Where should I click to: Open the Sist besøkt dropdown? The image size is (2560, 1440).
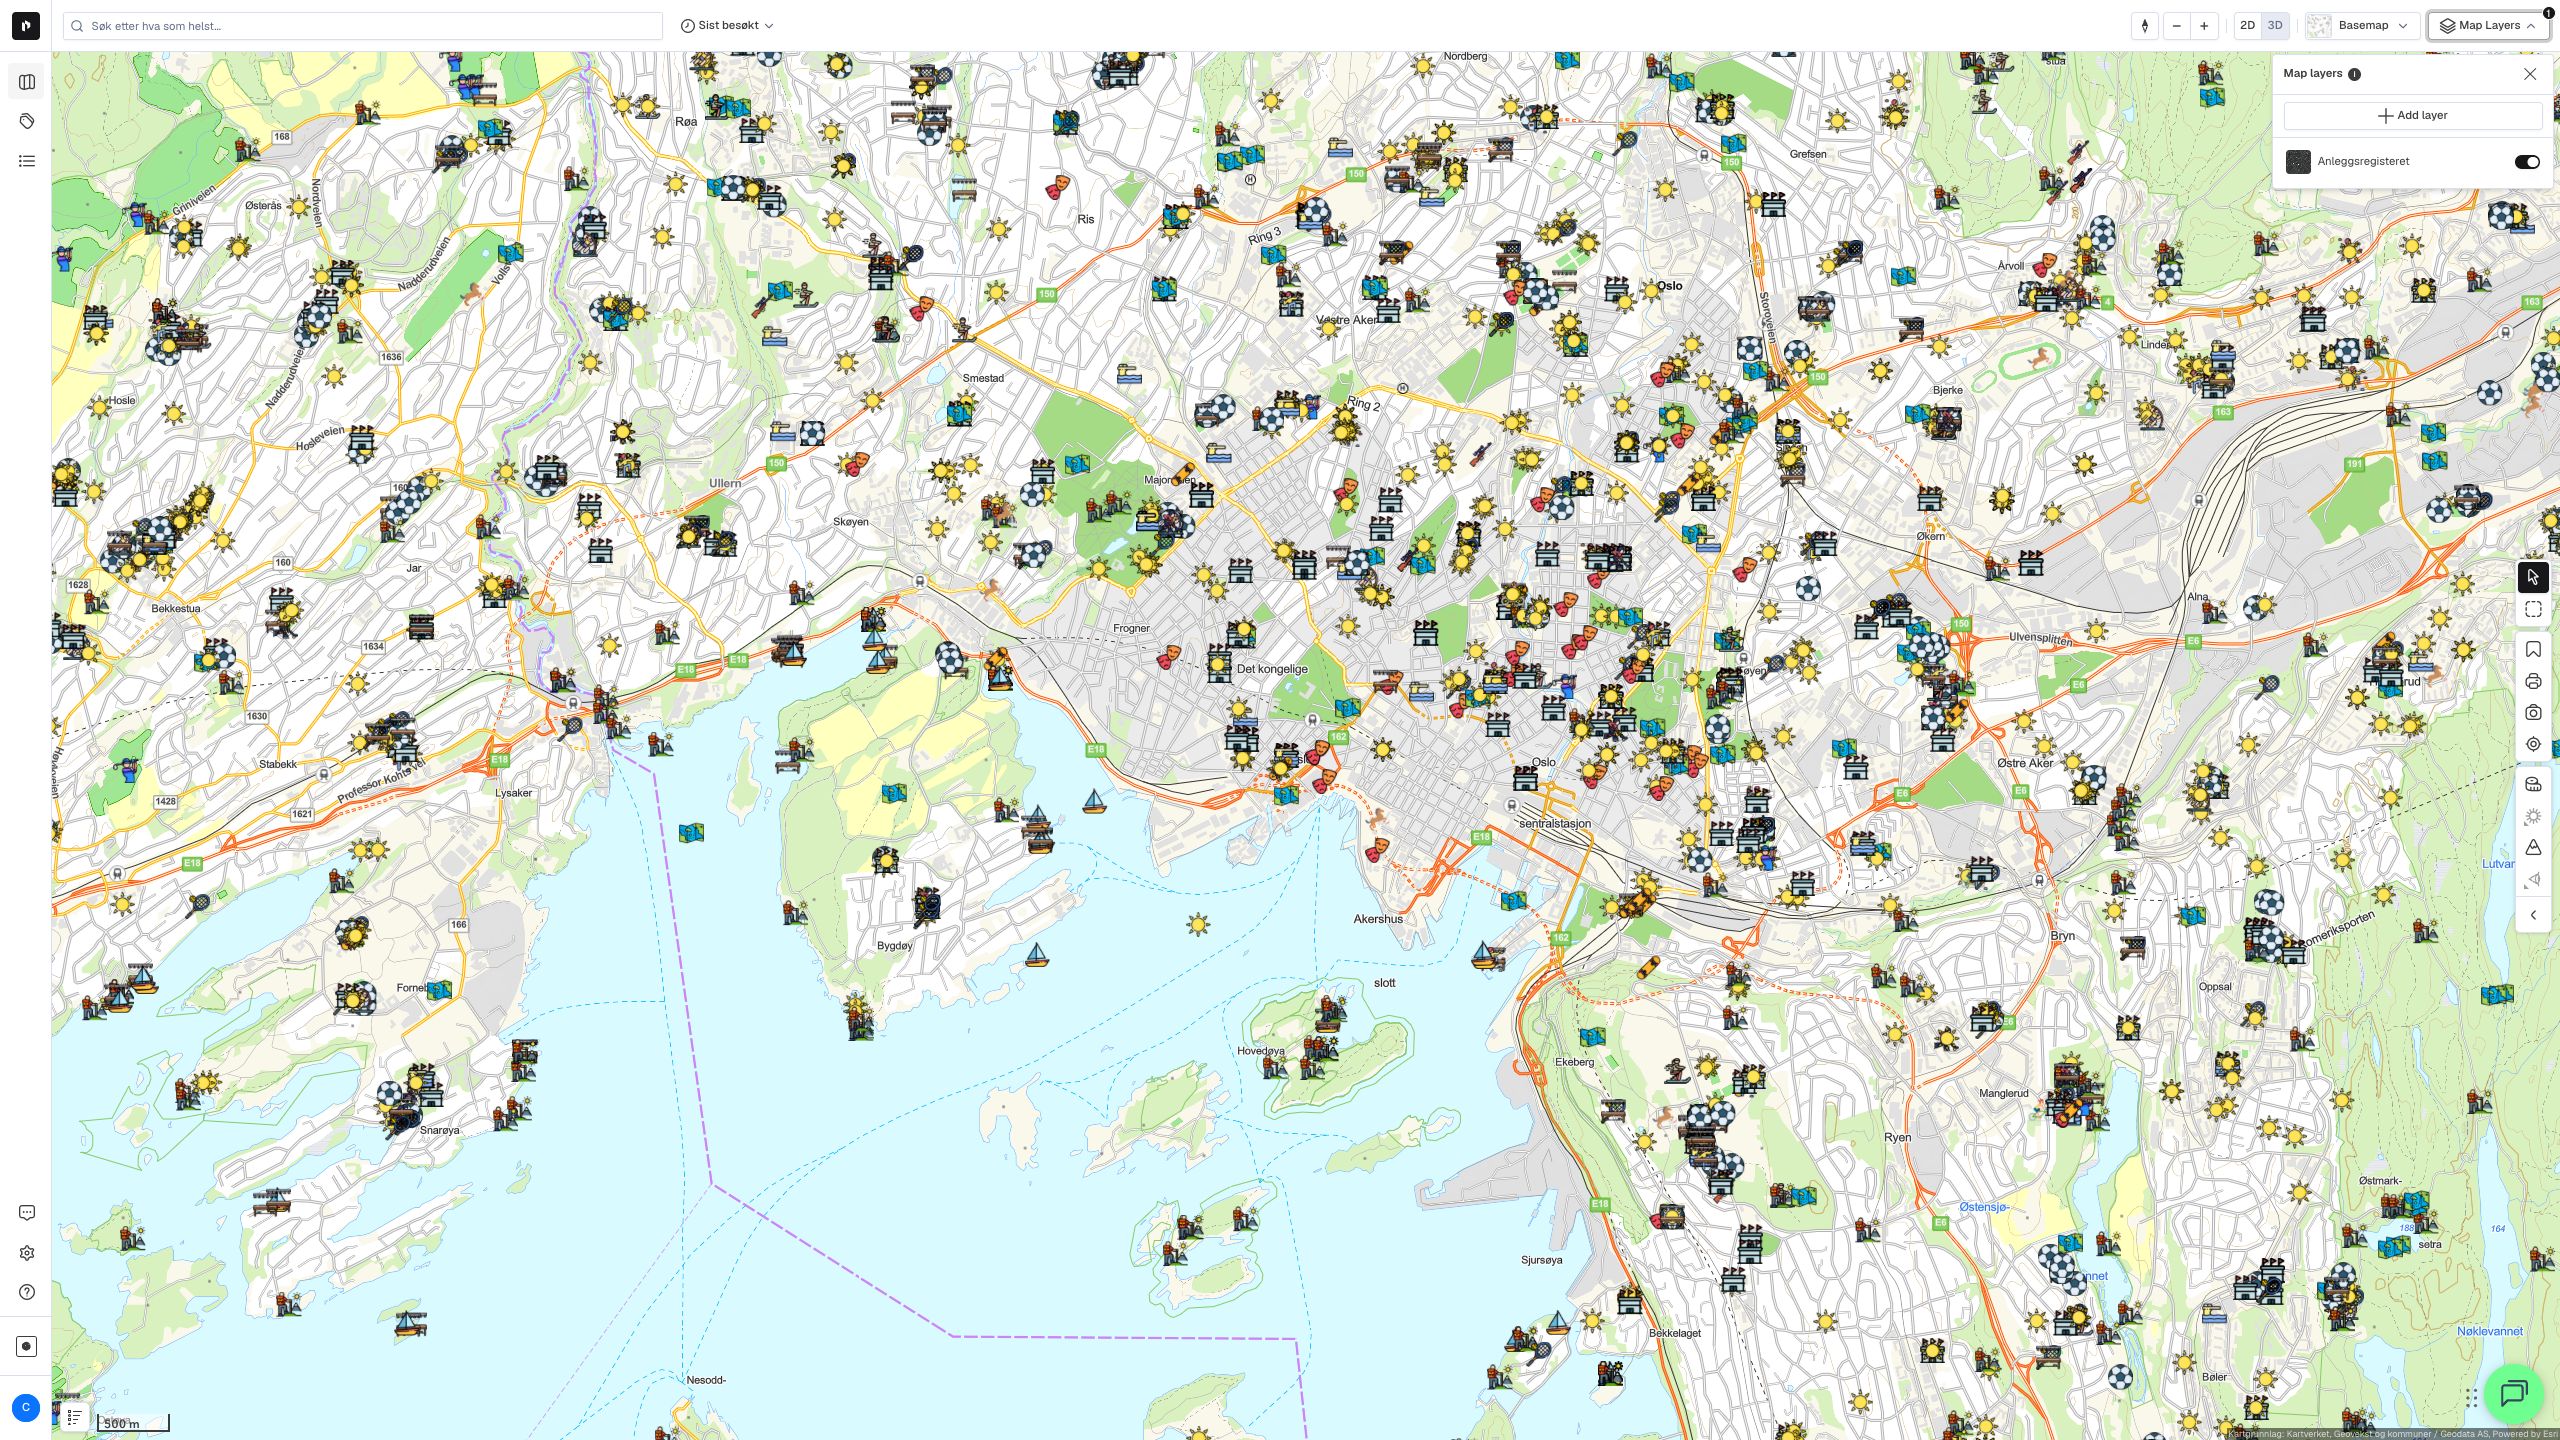point(727,26)
